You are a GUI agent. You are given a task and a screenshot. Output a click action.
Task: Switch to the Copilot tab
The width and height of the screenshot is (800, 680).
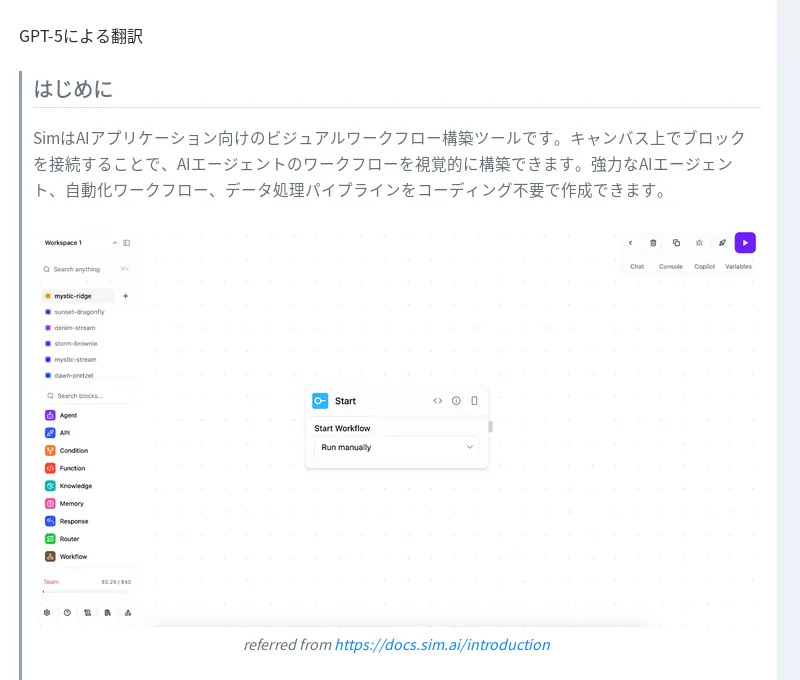pyautogui.click(x=704, y=266)
